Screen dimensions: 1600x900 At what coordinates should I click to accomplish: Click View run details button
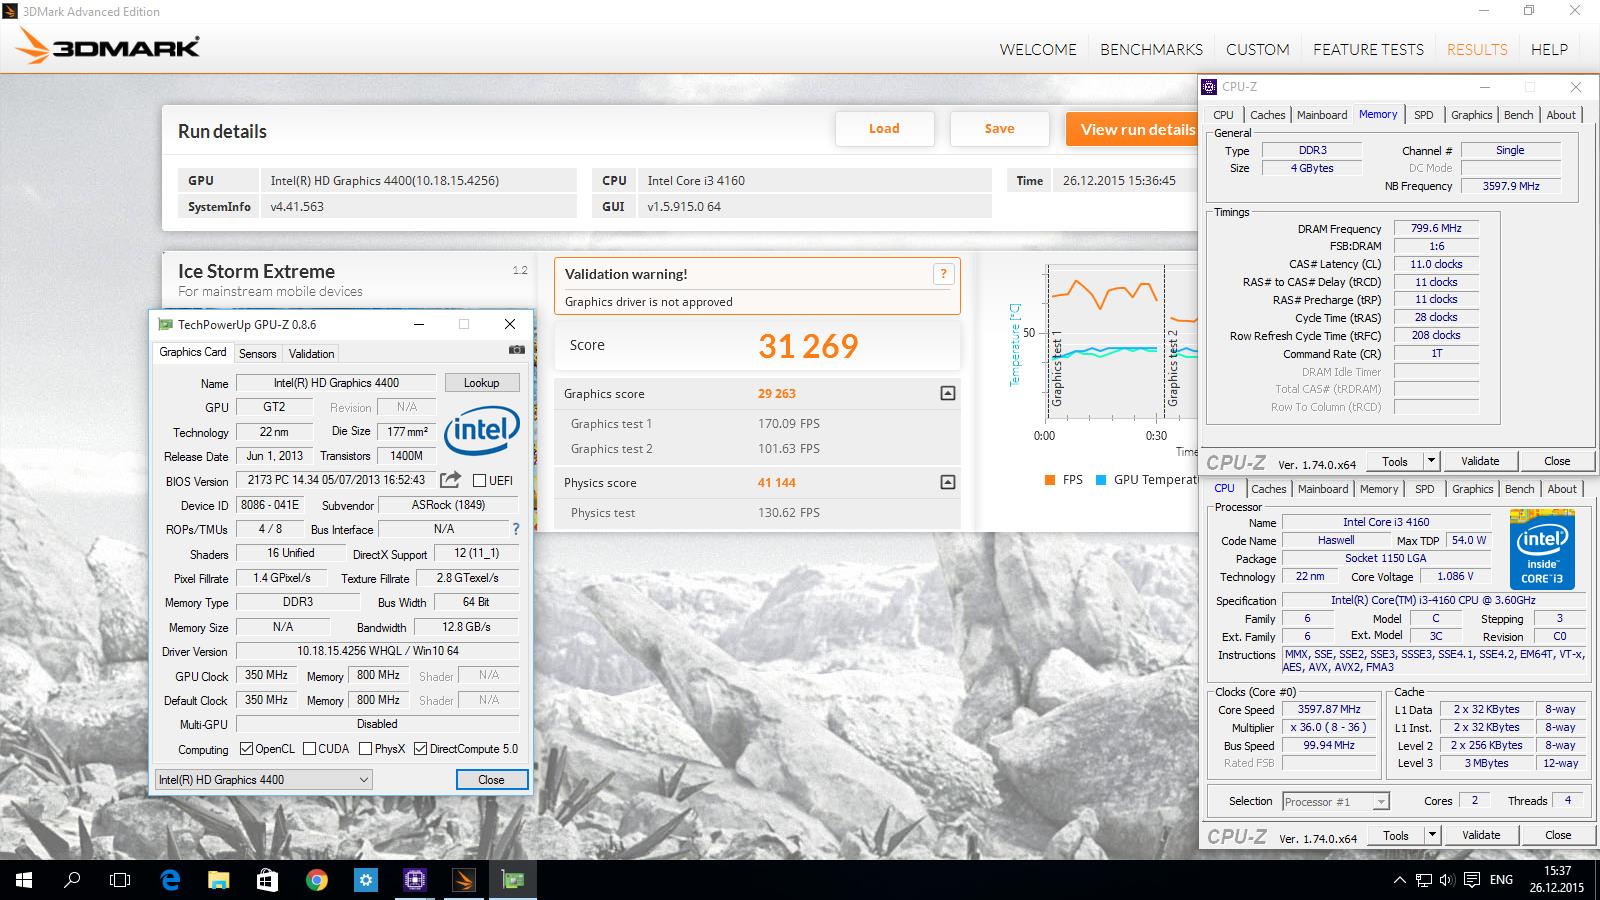1132,129
